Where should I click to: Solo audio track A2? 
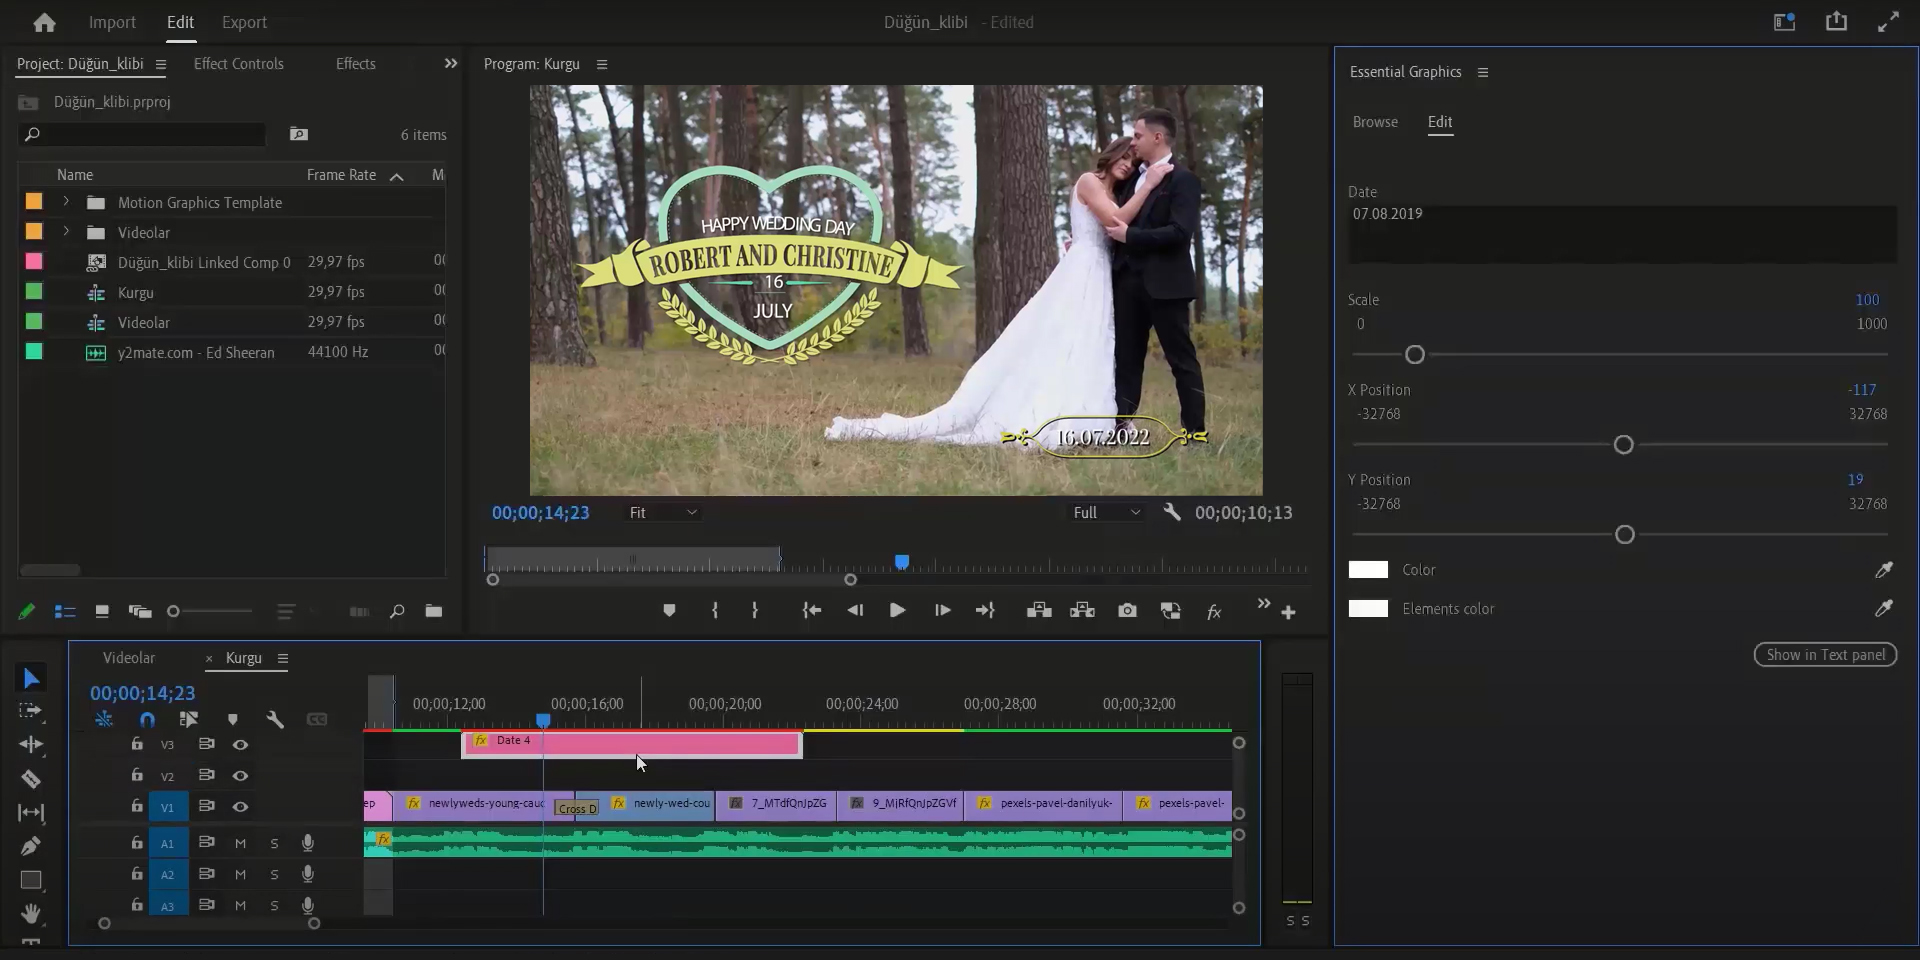click(274, 875)
